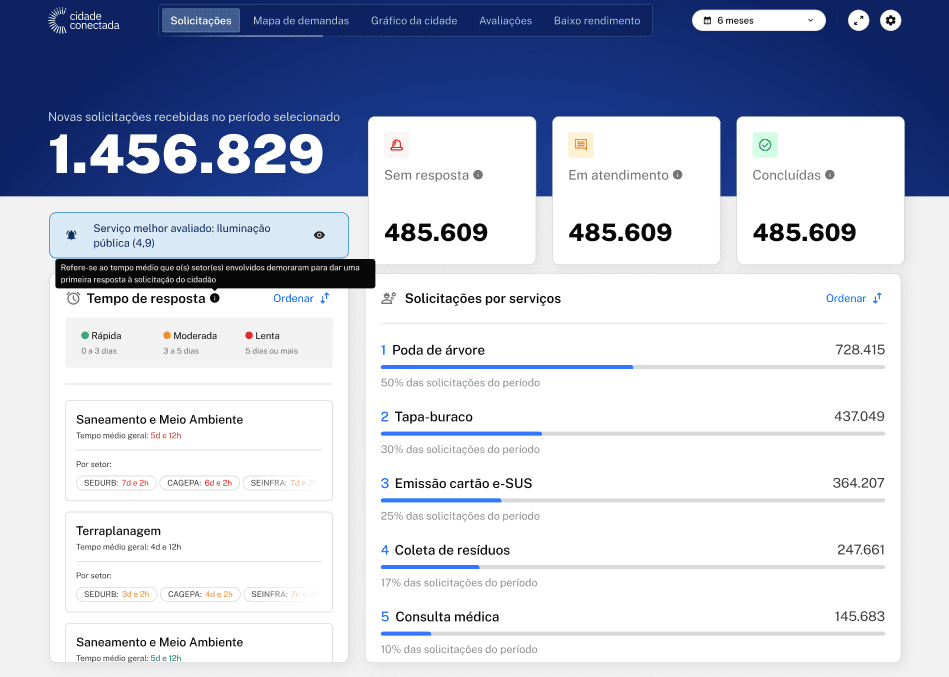This screenshot has width=949, height=677.
Task: Click the Coleta de resíduos row
Action: pos(632,565)
